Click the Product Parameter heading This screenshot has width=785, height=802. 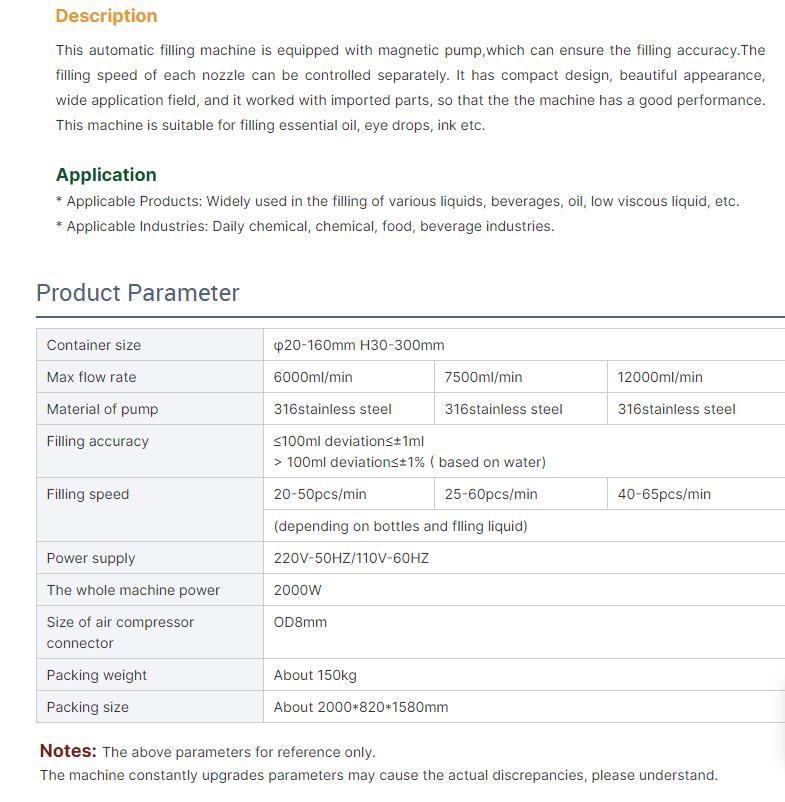(138, 293)
